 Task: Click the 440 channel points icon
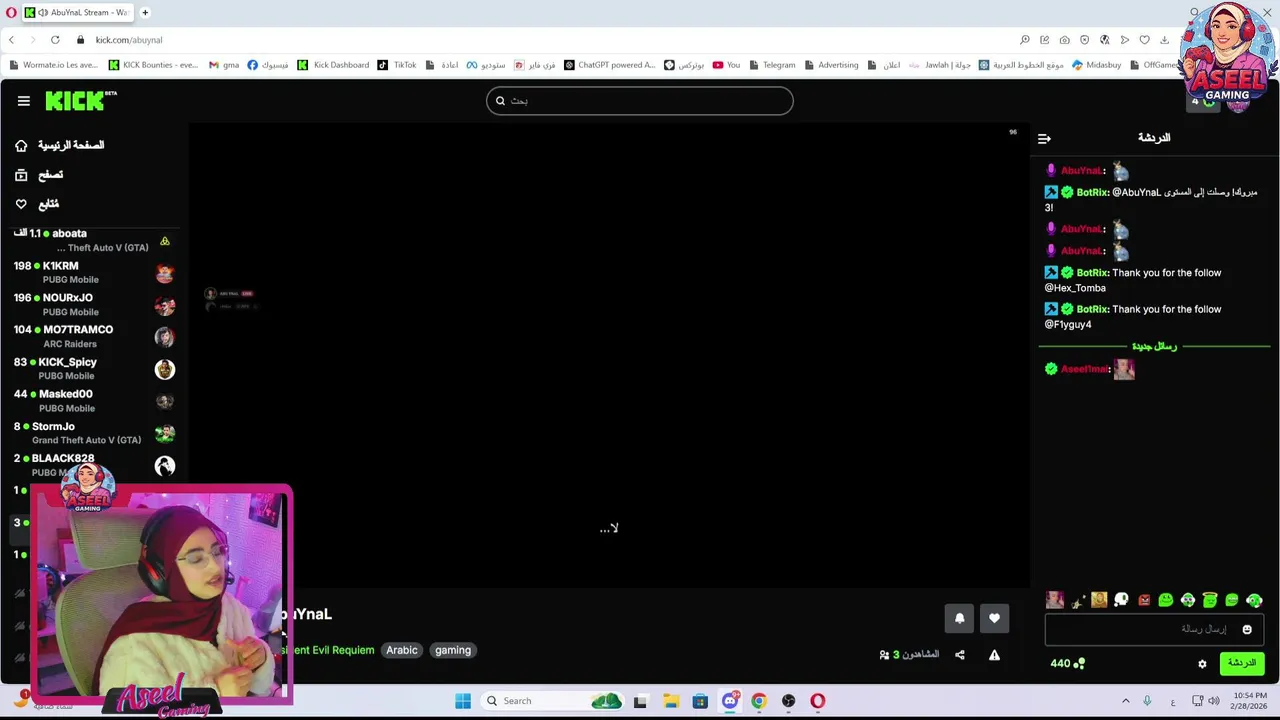[1077, 664]
